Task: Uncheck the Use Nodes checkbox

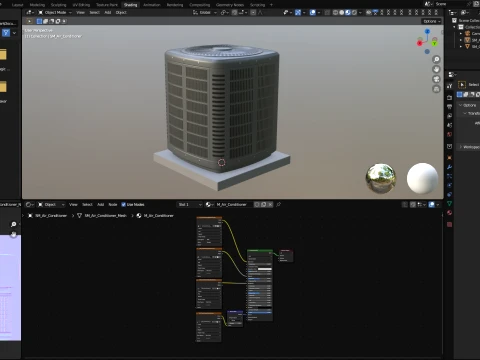Action: point(124,204)
